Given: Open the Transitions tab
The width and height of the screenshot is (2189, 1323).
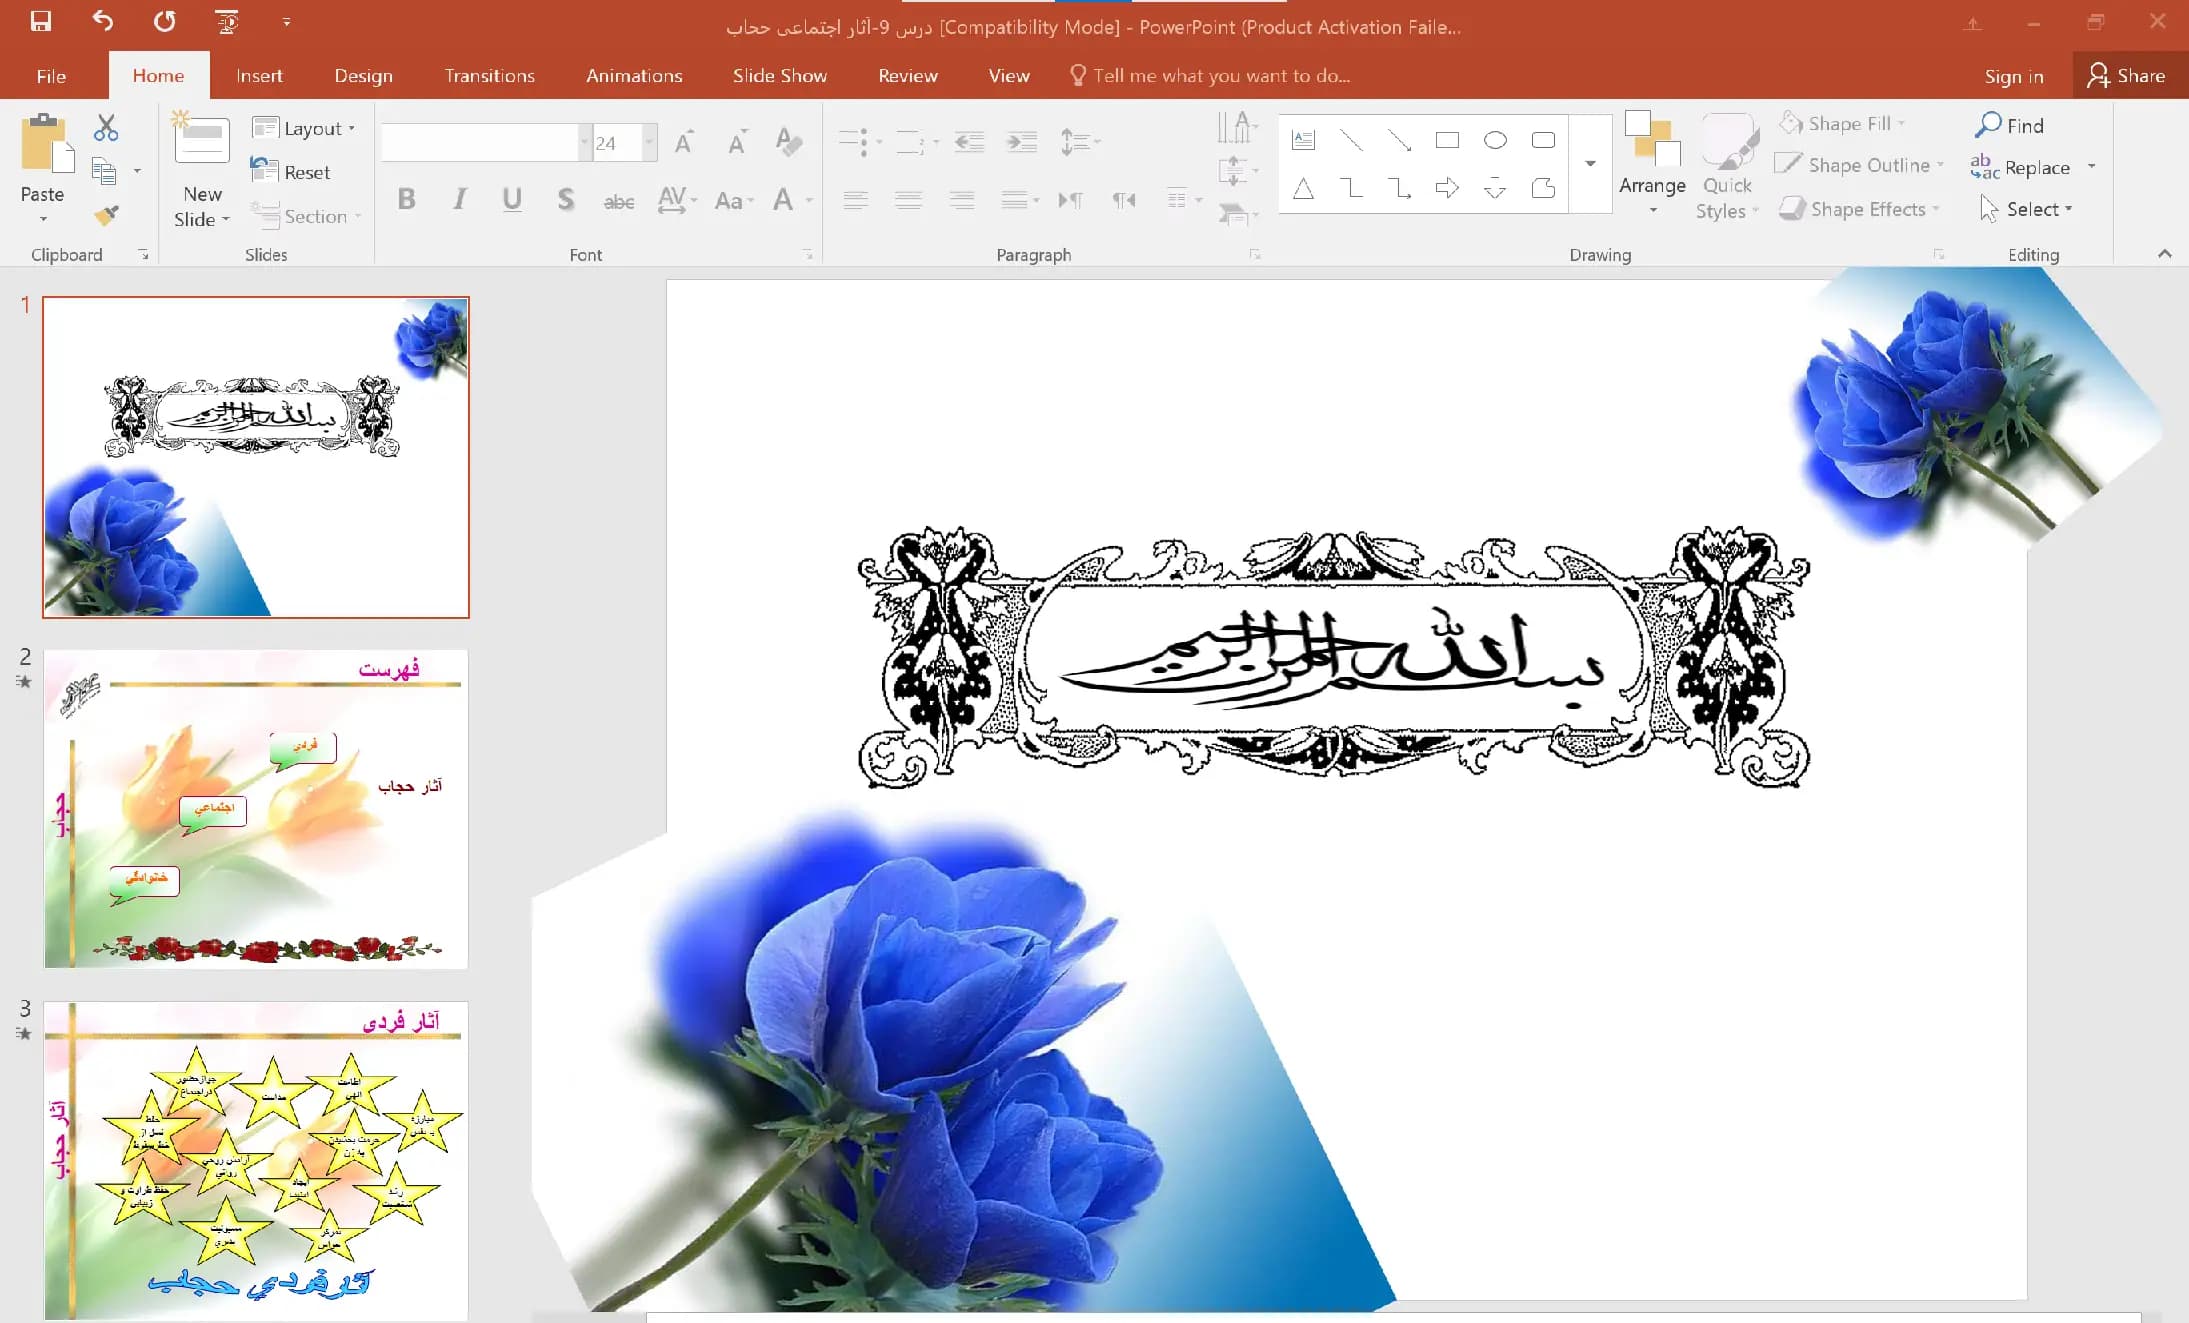Looking at the screenshot, I should pos(489,76).
